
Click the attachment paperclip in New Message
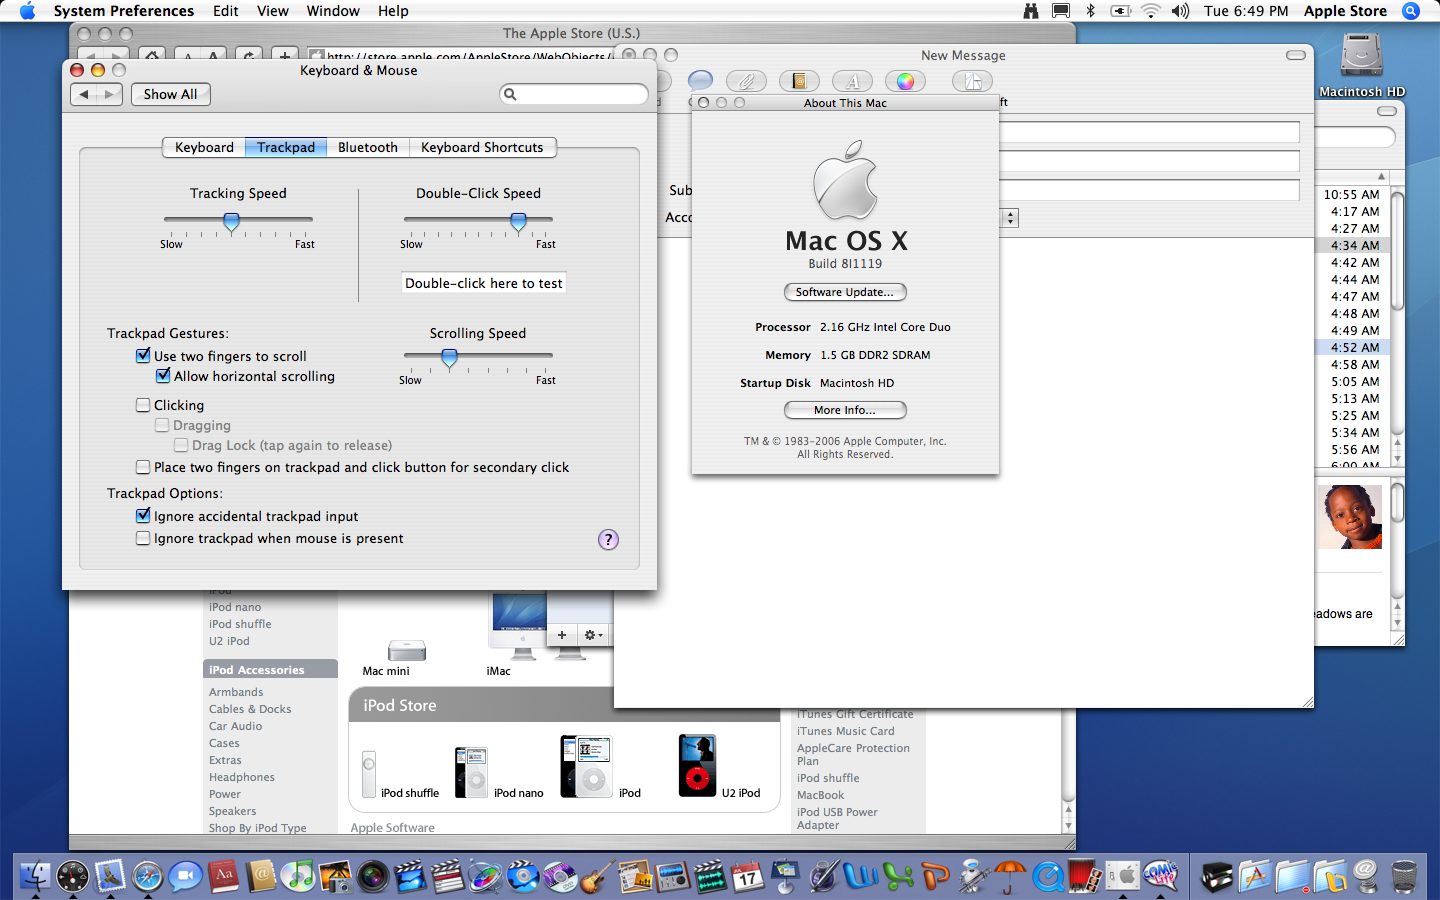click(x=746, y=81)
